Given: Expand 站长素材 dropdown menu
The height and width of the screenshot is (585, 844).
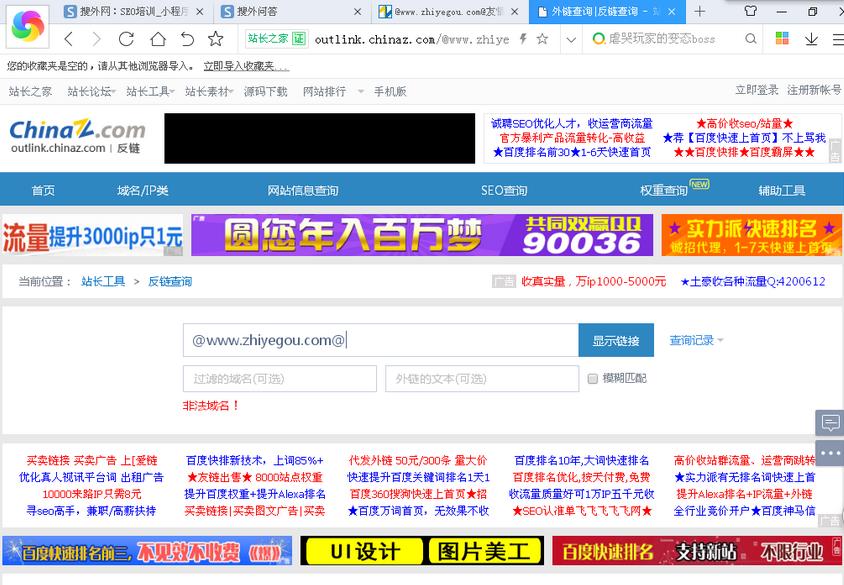Looking at the screenshot, I should (209, 91).
